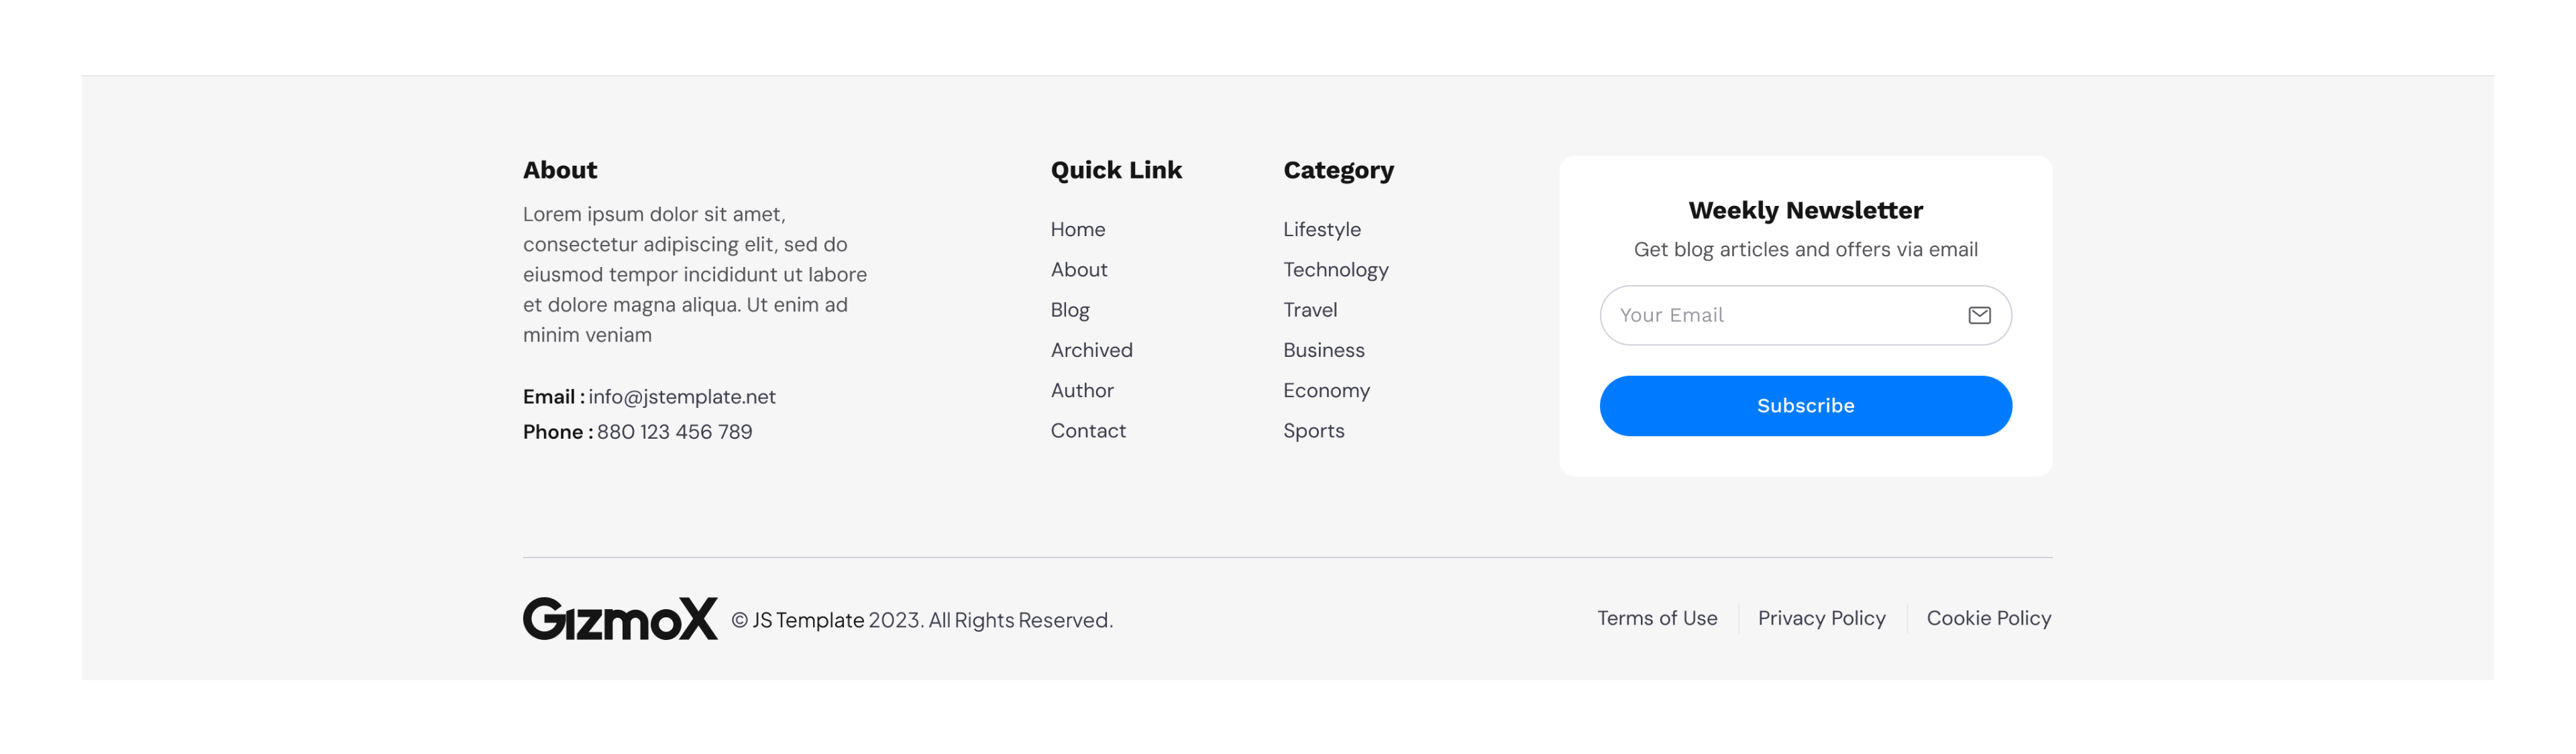Open the Home quick link
Image resolution: width=2576 pixels, height=754 pixels.
click(x=1077, y=229)
